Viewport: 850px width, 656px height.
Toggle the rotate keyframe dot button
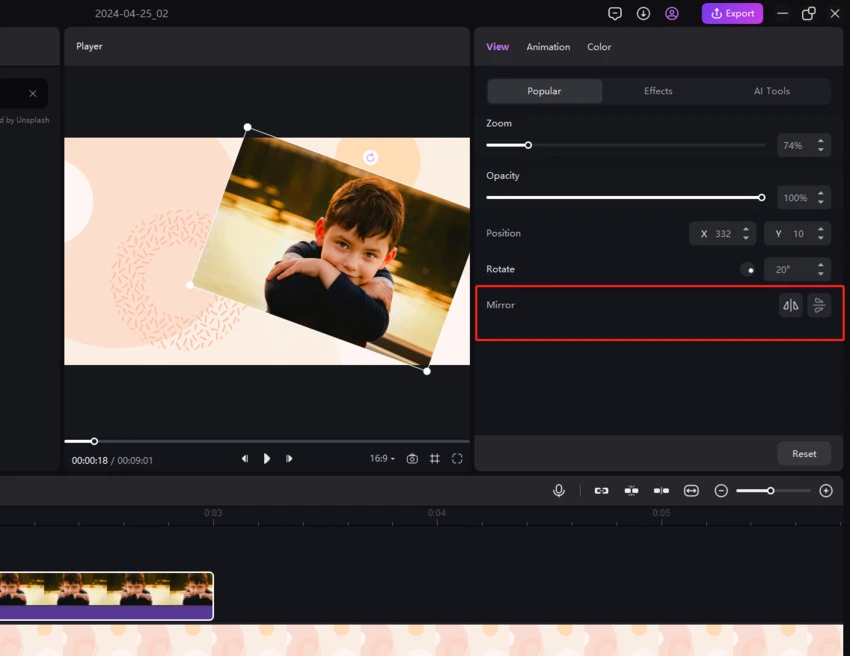point(748,270)
